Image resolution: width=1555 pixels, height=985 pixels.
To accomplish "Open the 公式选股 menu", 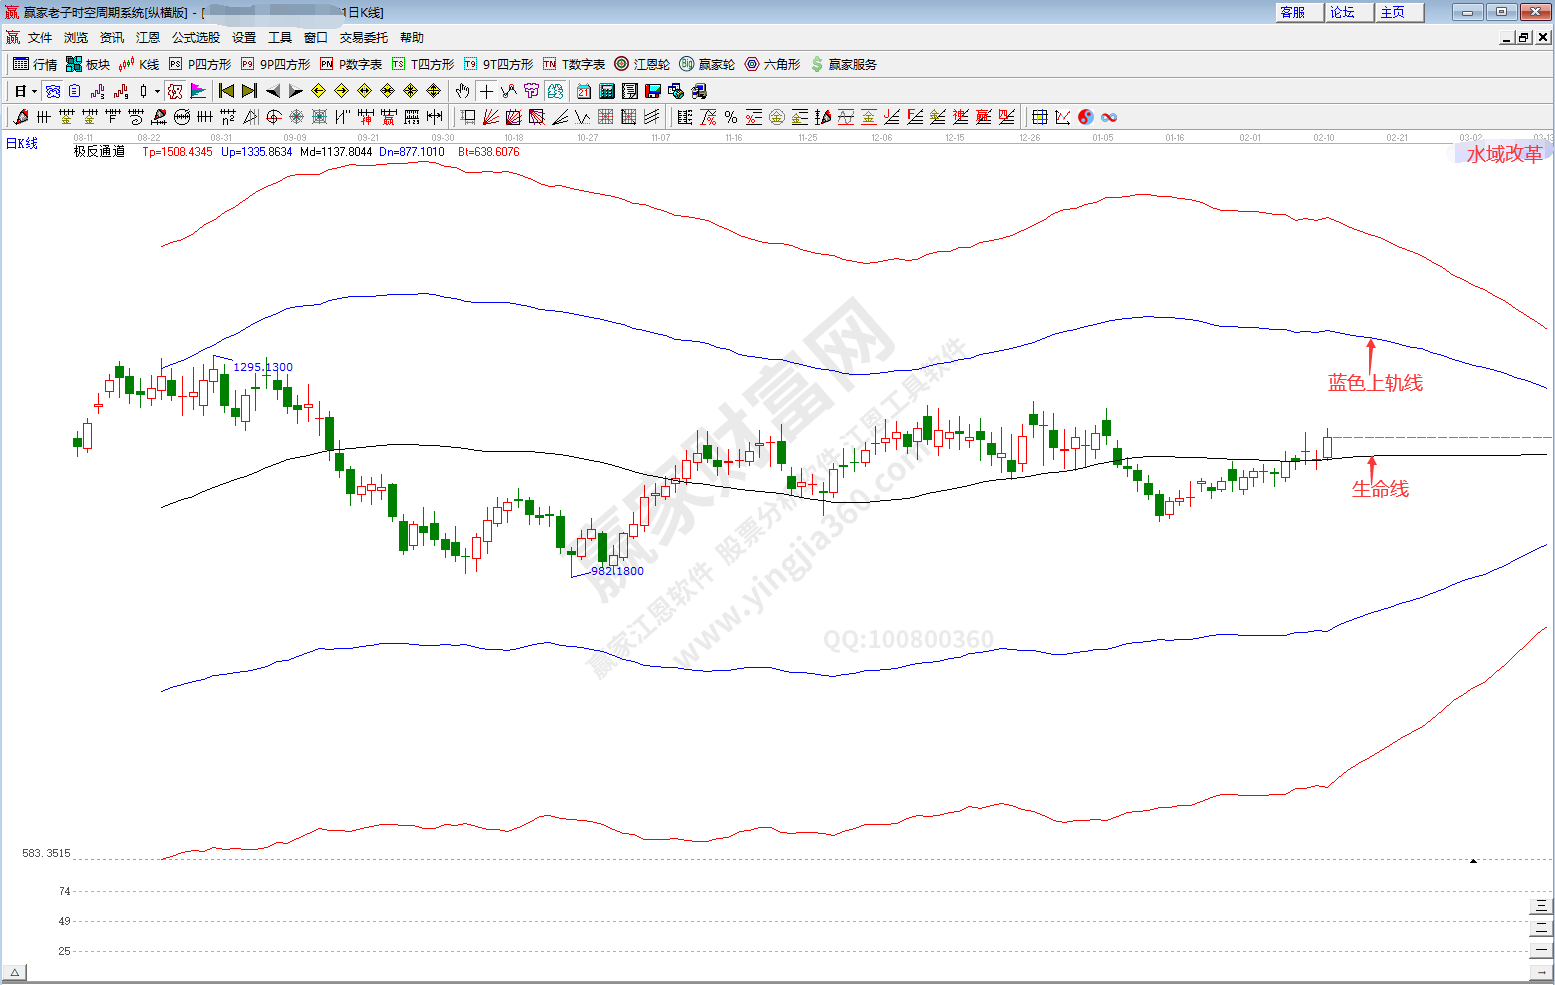I will pyautogui.click(x=195, y=37).
